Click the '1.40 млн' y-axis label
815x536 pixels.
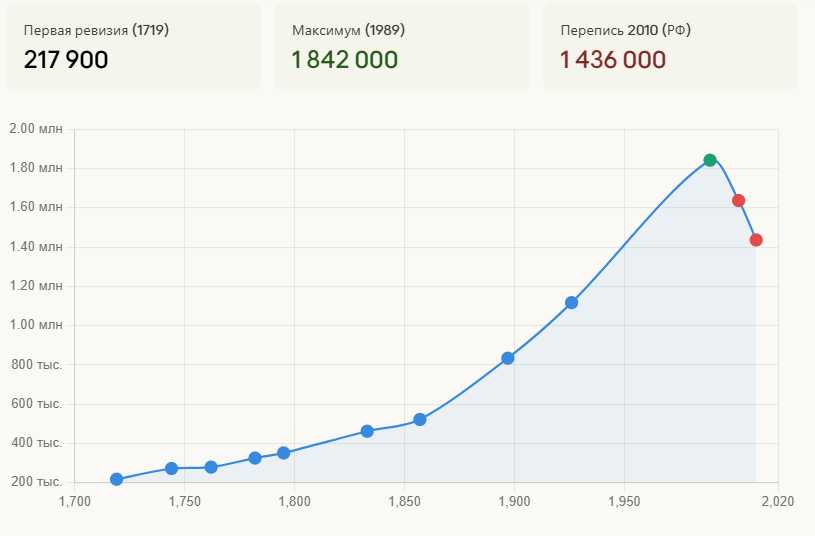(36, 246)
